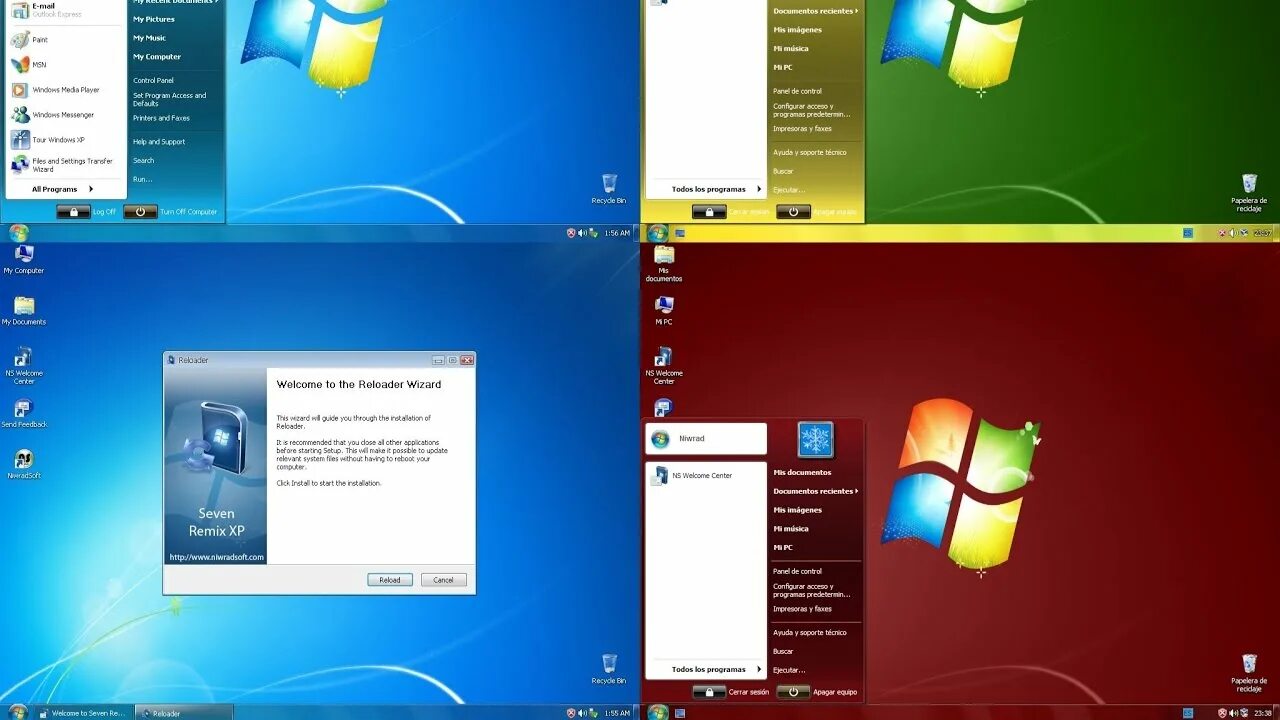
Task: Open My Computer in English start menu
Action: [157, 57]
